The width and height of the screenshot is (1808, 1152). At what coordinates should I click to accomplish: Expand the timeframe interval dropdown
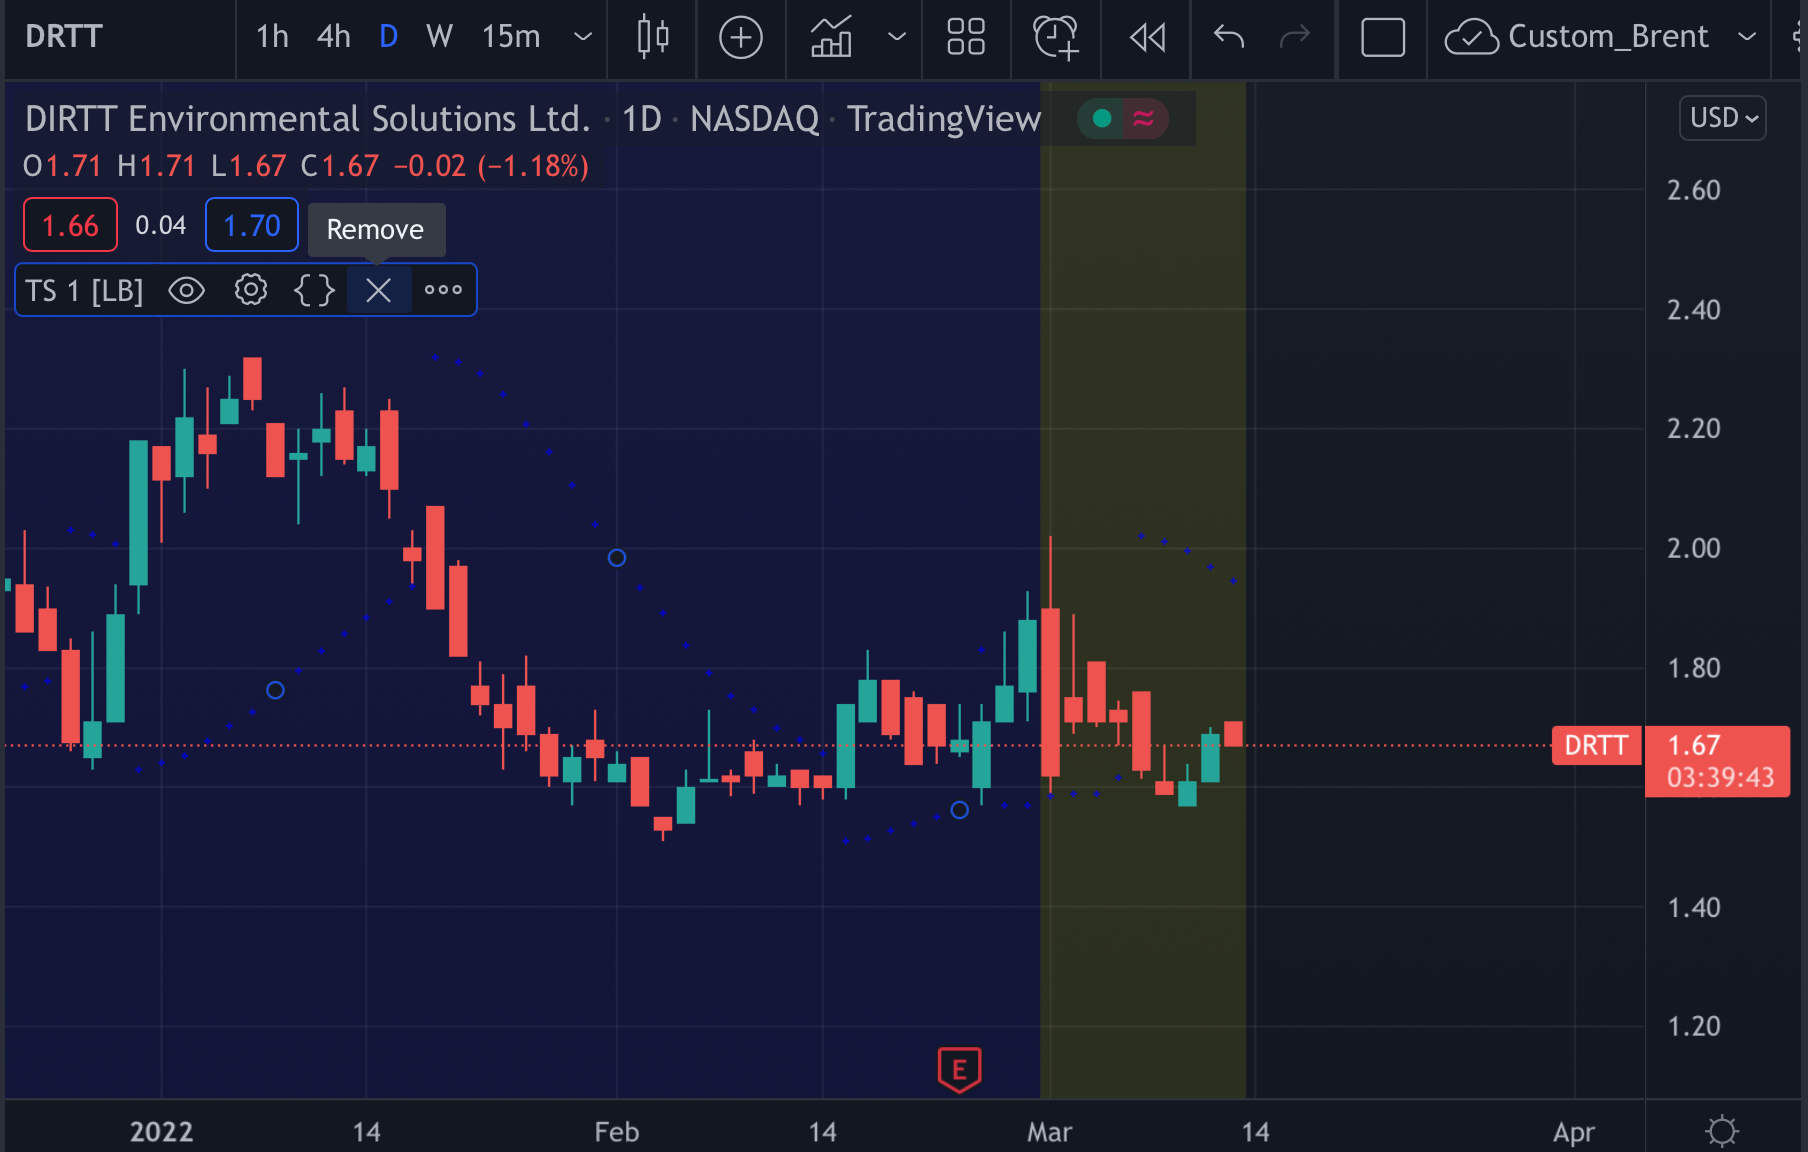point(583,37)
